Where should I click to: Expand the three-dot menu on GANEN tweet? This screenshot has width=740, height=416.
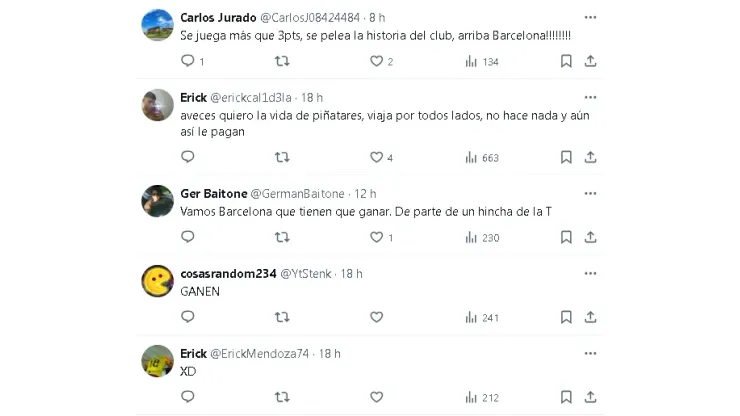[590, 273]
